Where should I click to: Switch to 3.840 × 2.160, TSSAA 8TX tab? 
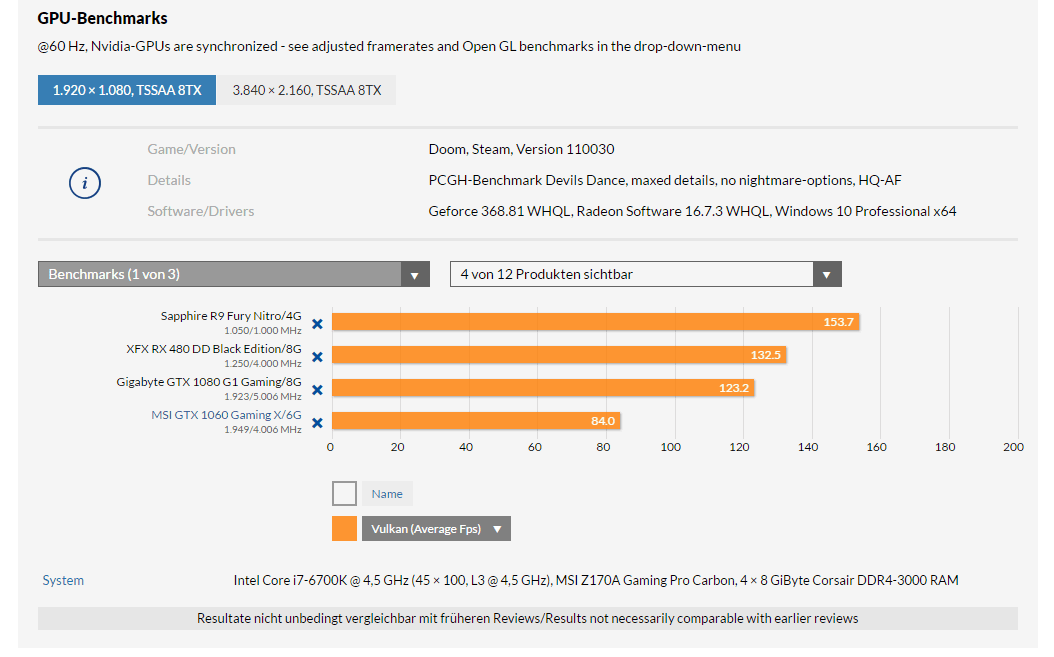click(x=306, y=90)
